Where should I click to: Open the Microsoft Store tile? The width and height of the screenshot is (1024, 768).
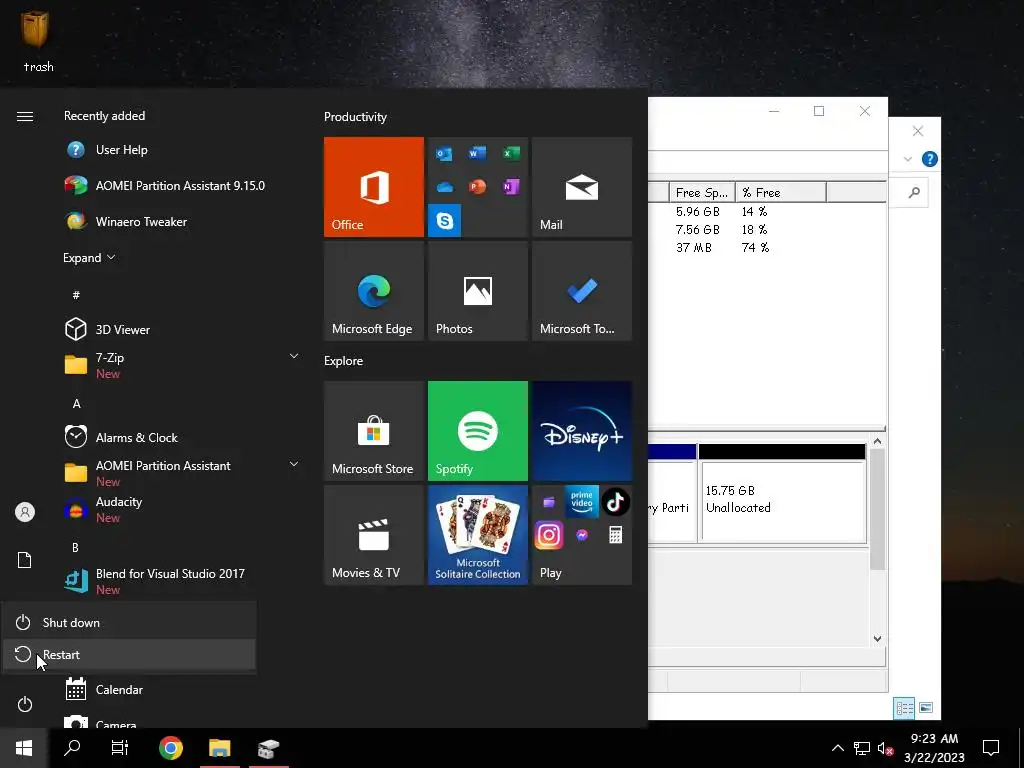click(374, 431)
